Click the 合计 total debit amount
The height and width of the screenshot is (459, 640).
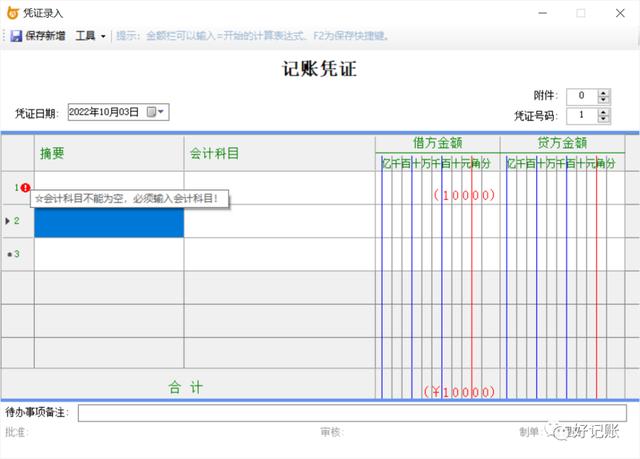[x=459, y=392]
